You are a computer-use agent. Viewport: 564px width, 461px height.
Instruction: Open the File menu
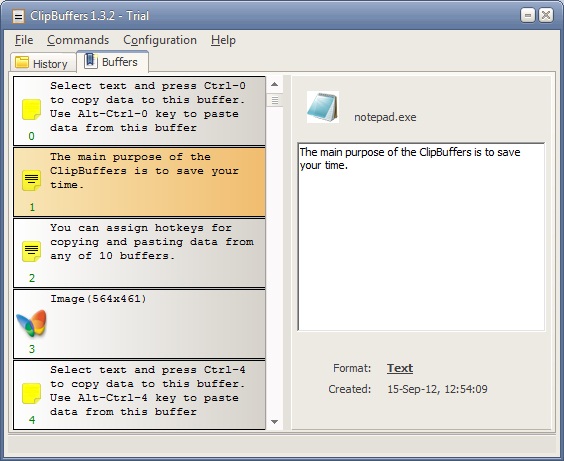(x=24, y=40)
